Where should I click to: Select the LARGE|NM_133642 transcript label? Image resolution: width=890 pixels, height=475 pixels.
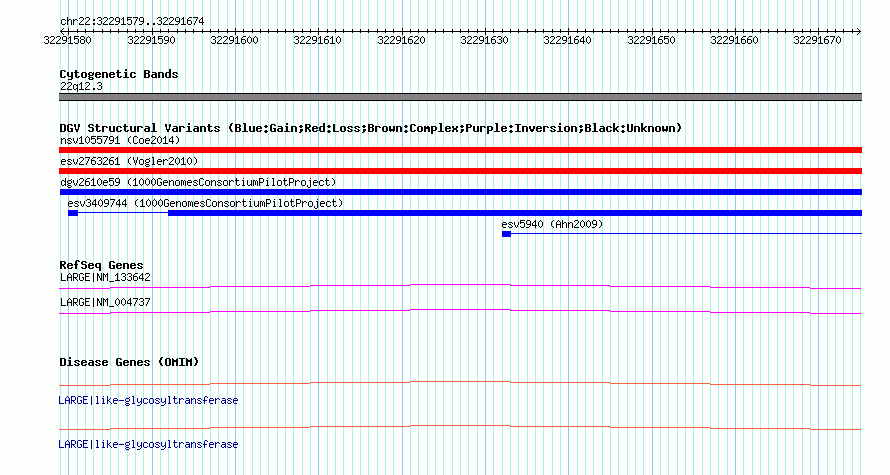coord(105,278)
